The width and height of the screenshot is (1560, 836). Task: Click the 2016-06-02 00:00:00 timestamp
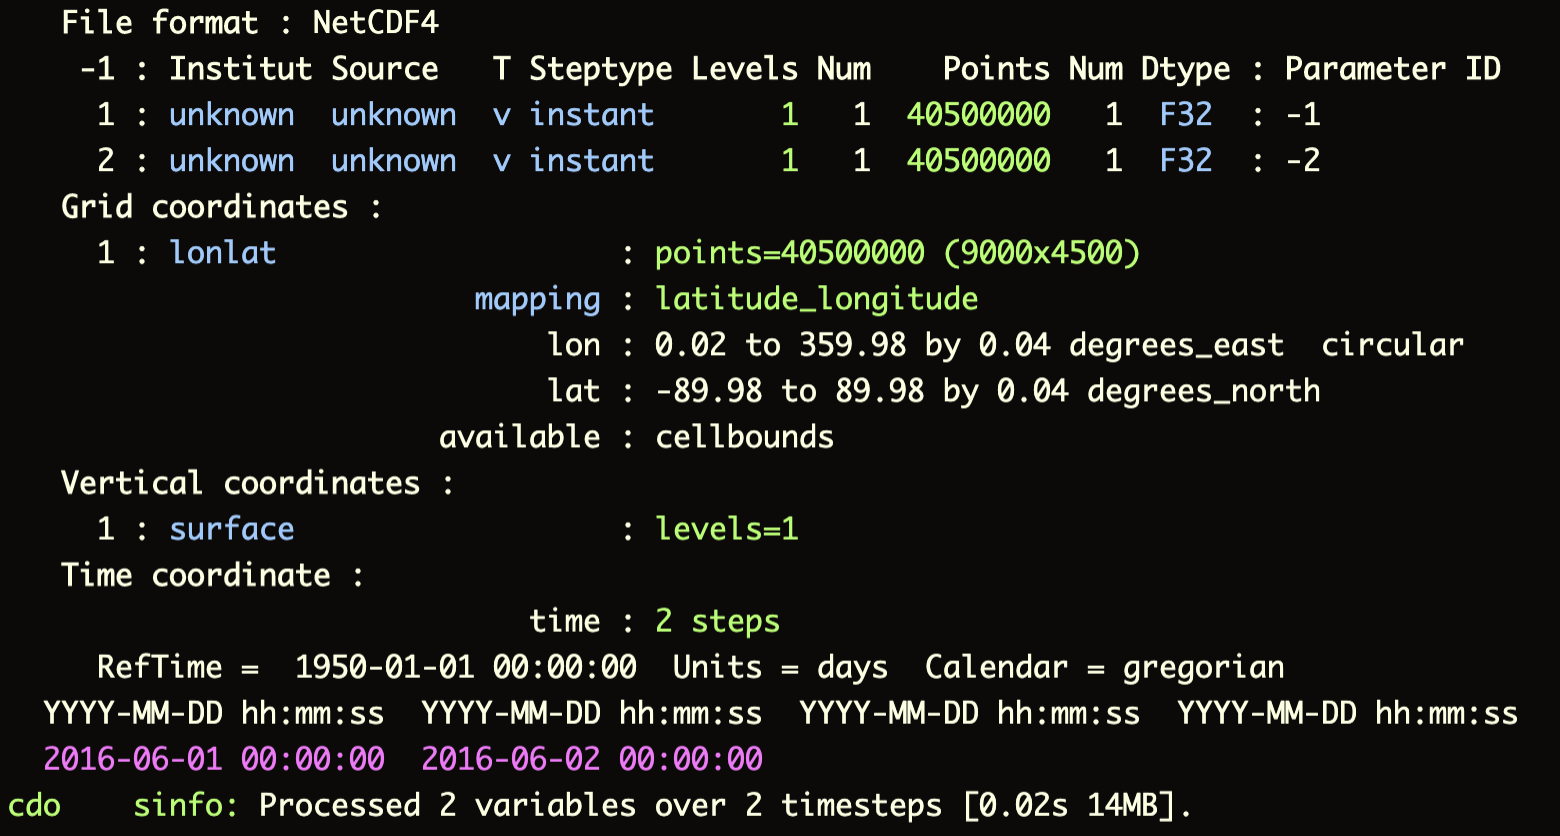pos(591,759)
